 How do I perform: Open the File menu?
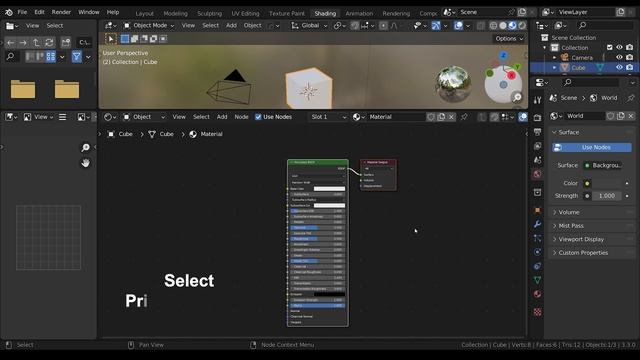coord(22,12)
